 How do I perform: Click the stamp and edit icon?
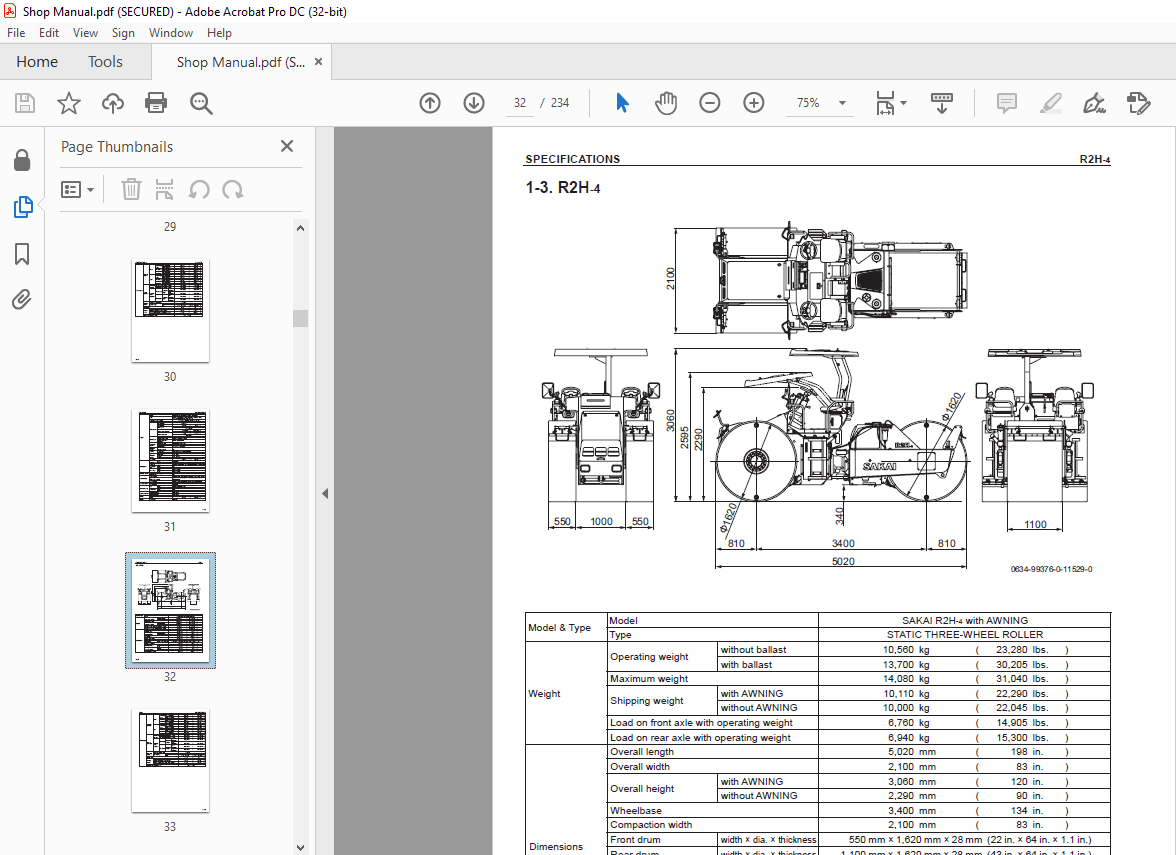(1138, 103)
